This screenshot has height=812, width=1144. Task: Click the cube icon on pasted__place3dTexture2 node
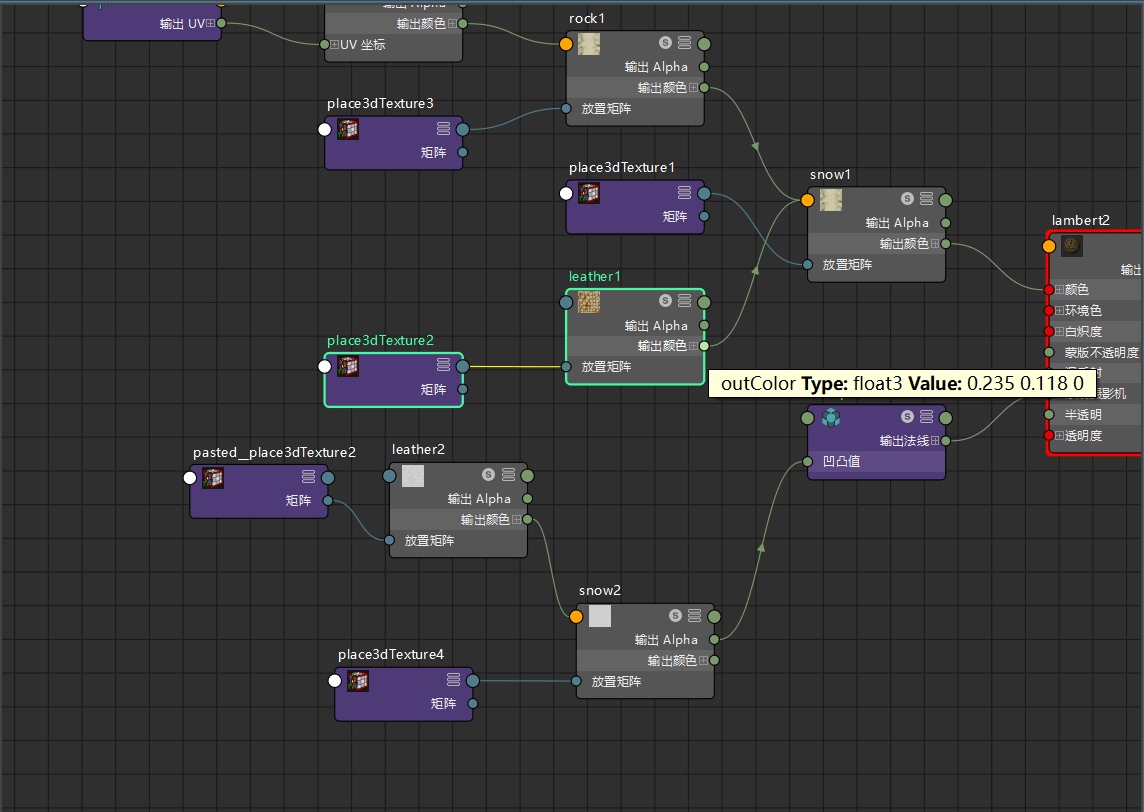(x=213, y=478)
